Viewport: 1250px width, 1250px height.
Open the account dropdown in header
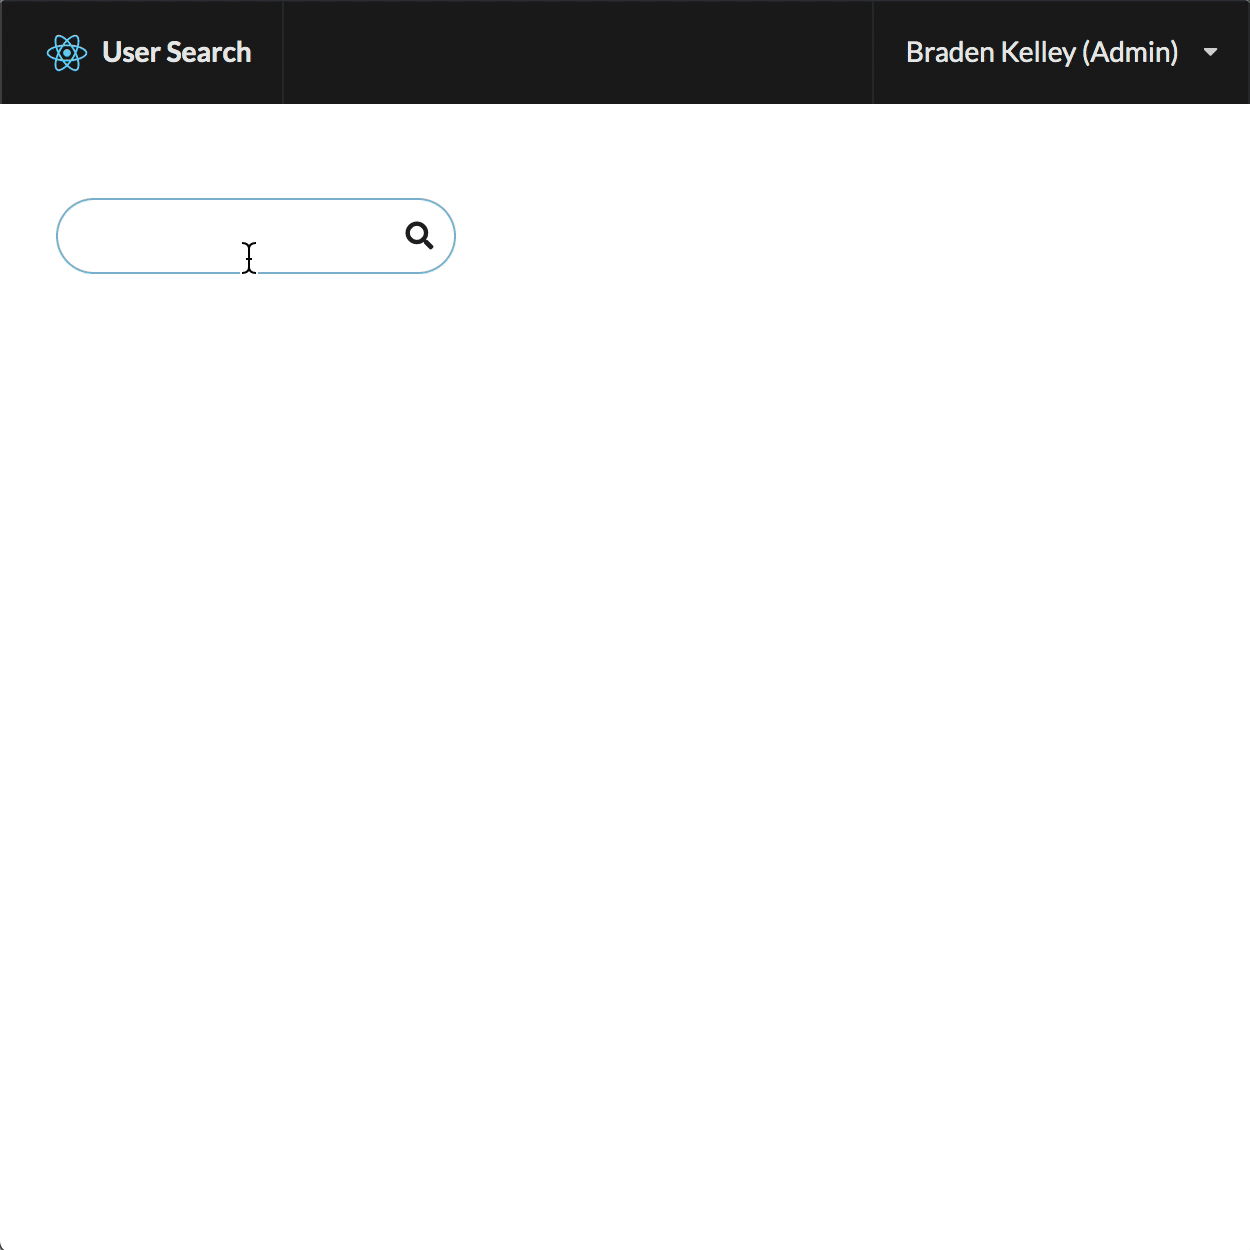pos(1060,52)
